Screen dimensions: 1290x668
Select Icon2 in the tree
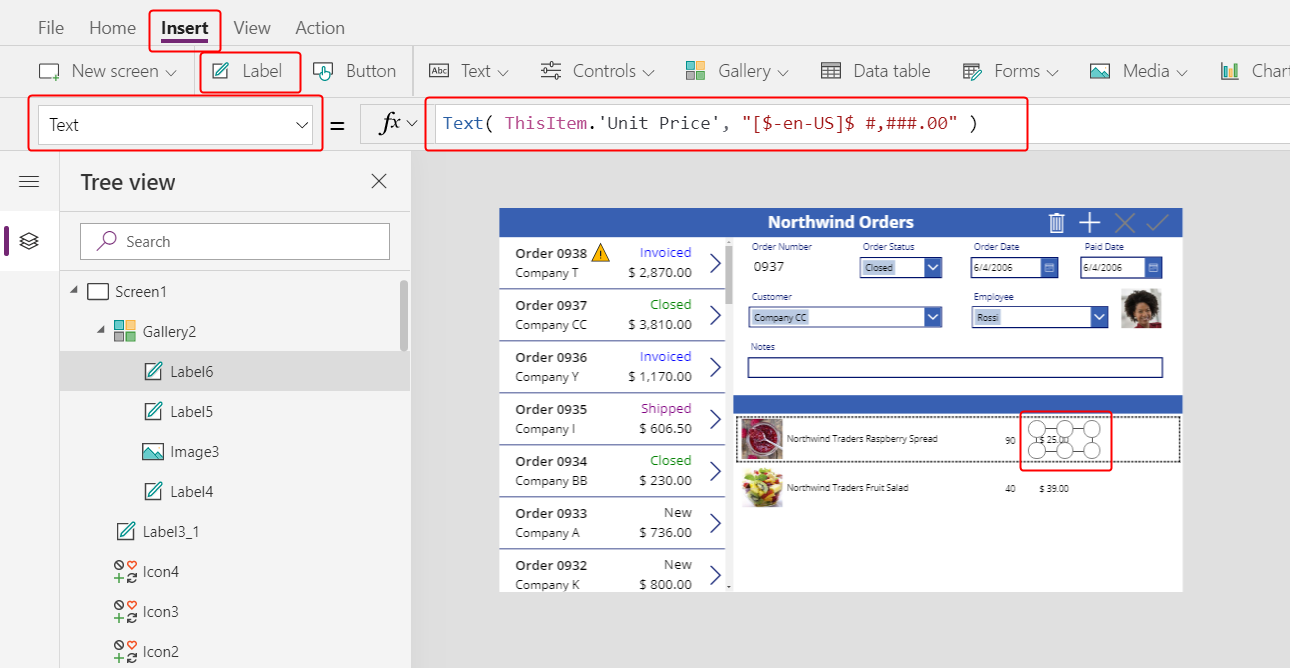161,651
